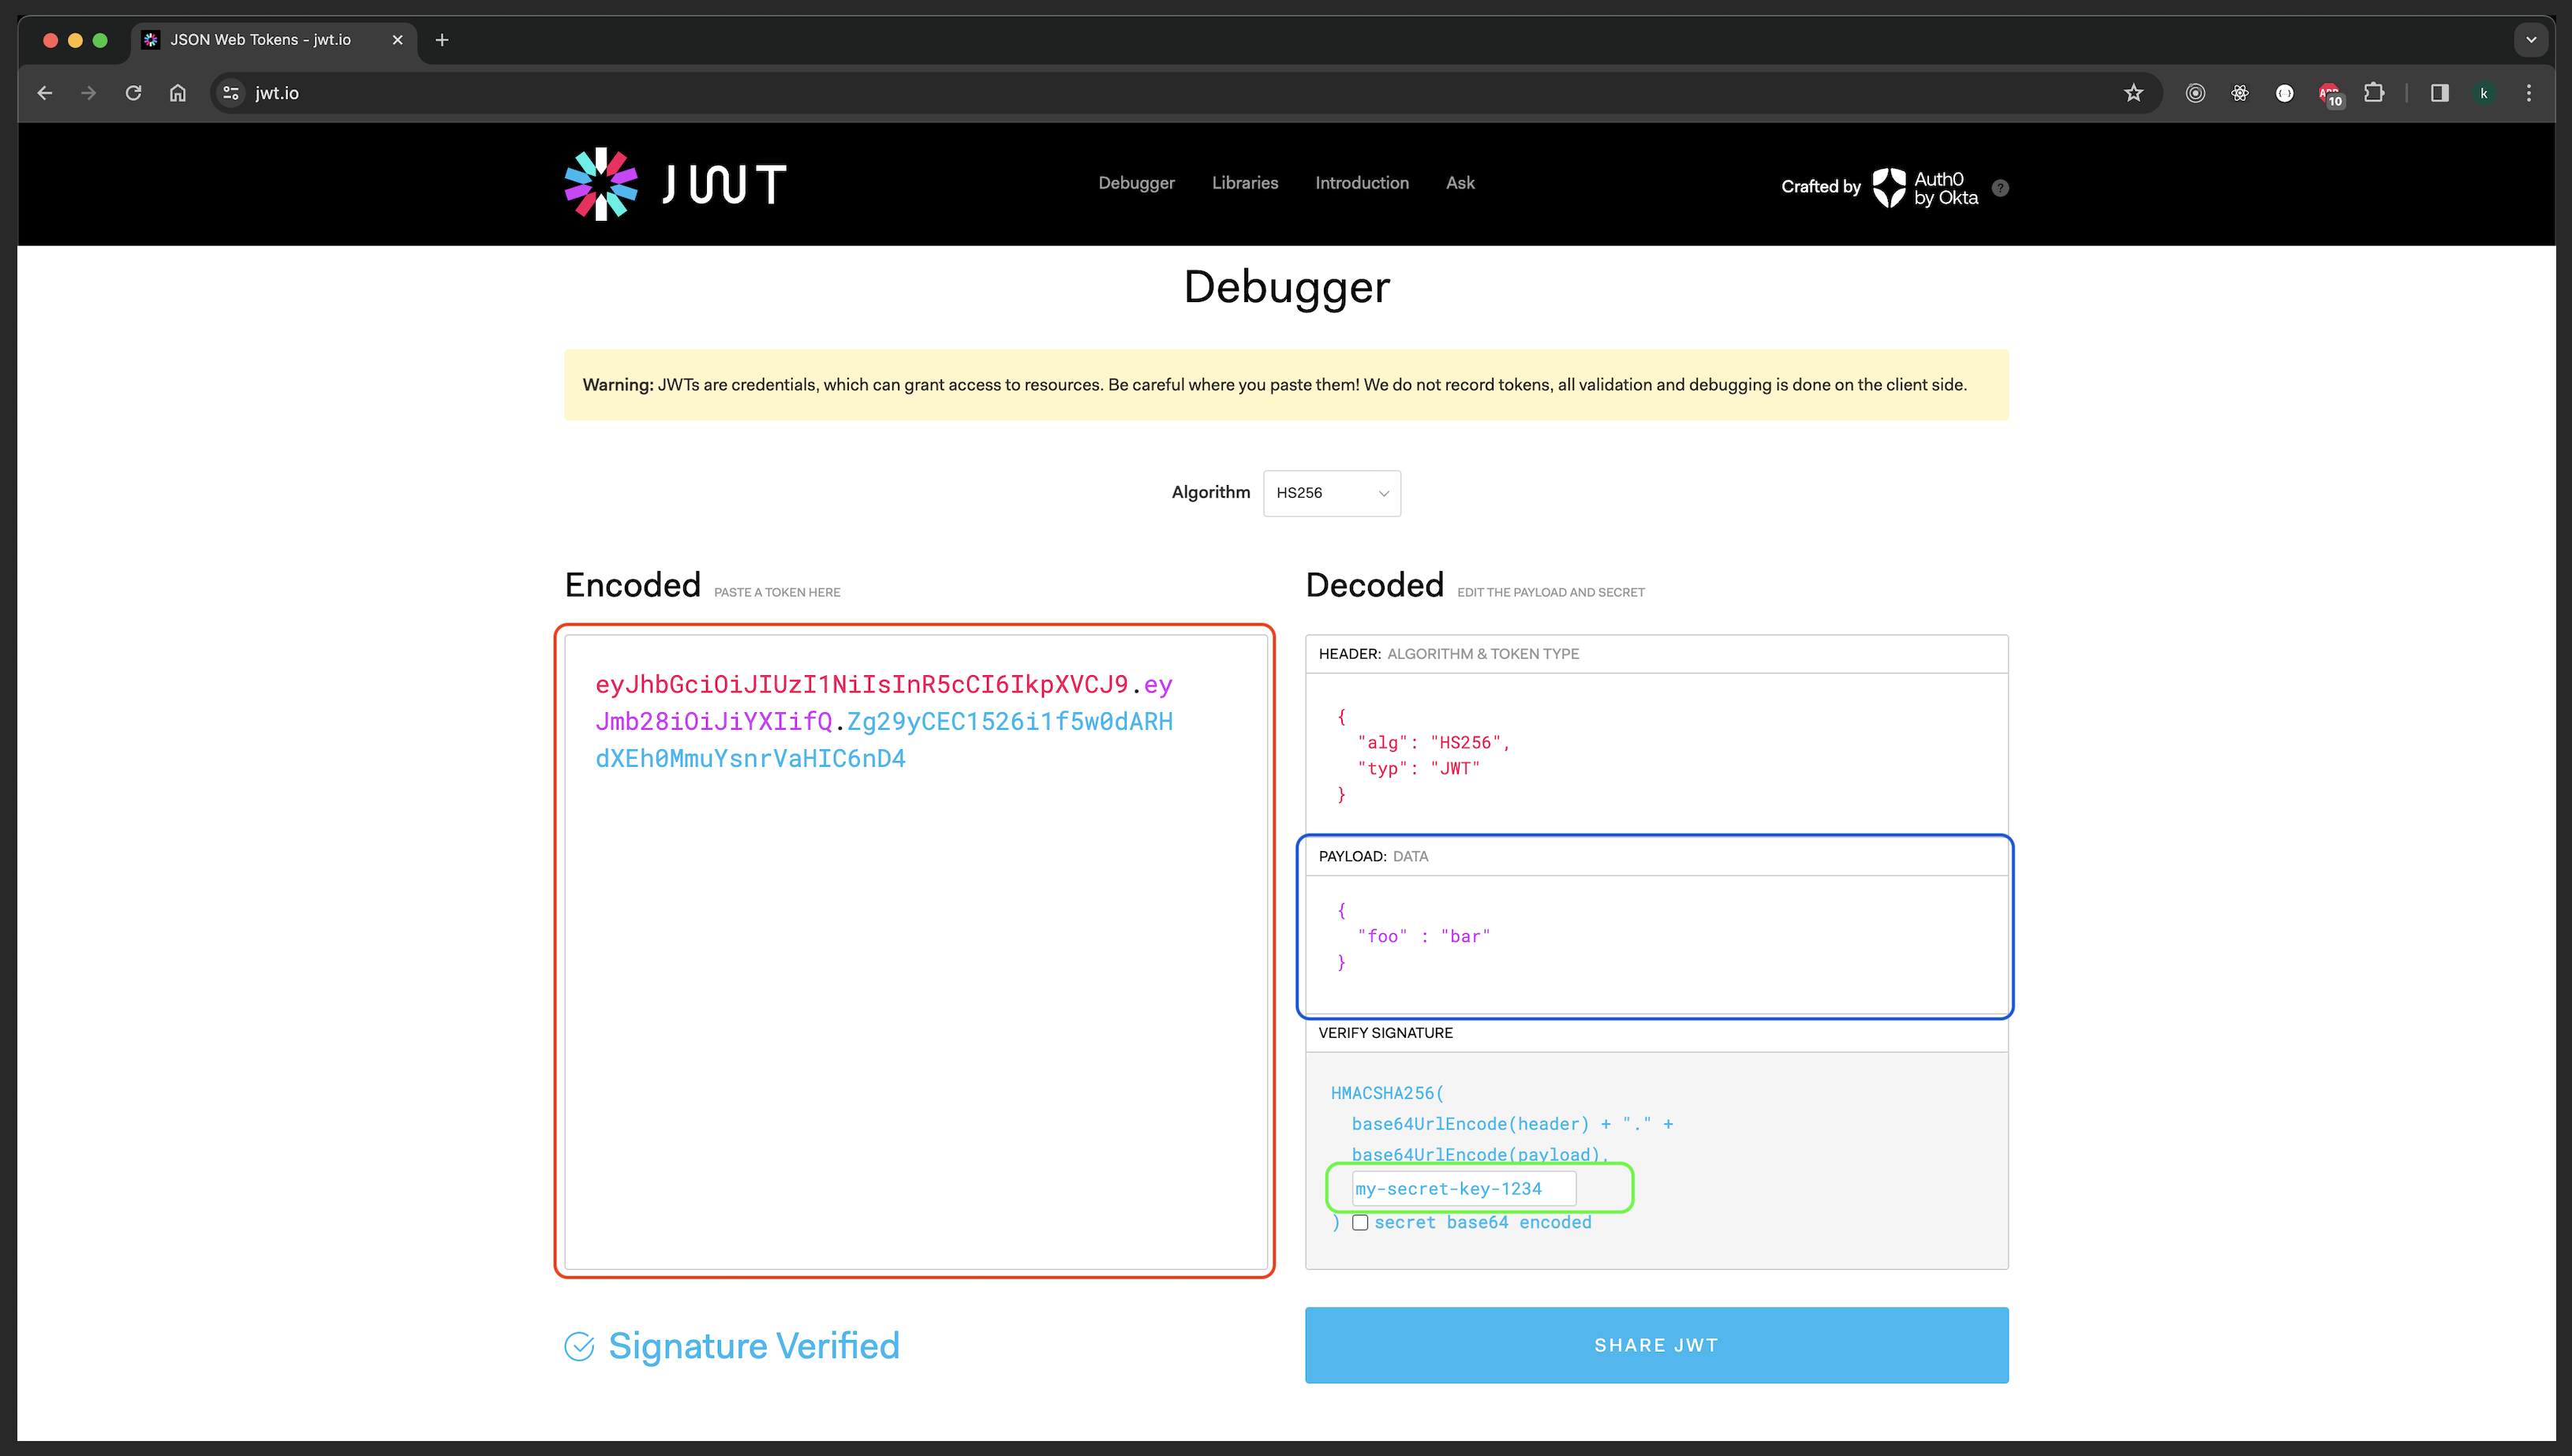
Task: Click the JWT logo in the header
Action: coord(675,183)
